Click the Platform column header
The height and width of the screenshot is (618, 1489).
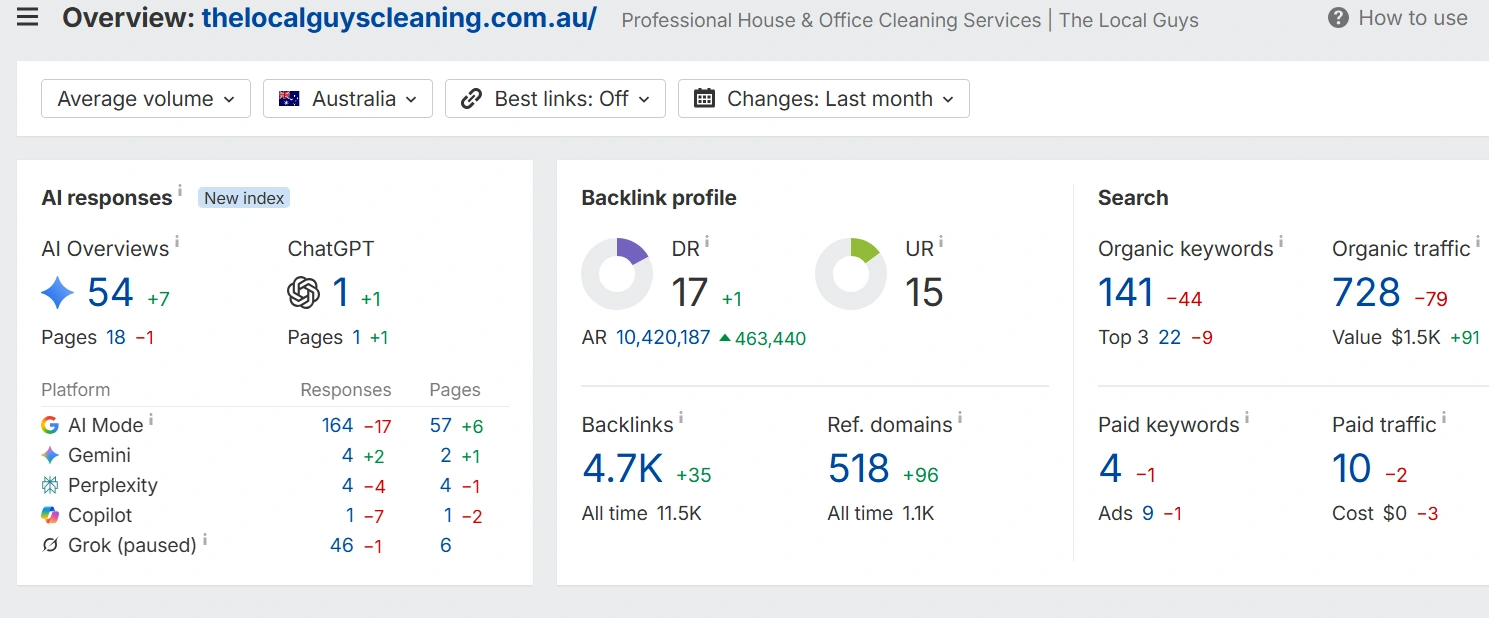pos(76,390)
